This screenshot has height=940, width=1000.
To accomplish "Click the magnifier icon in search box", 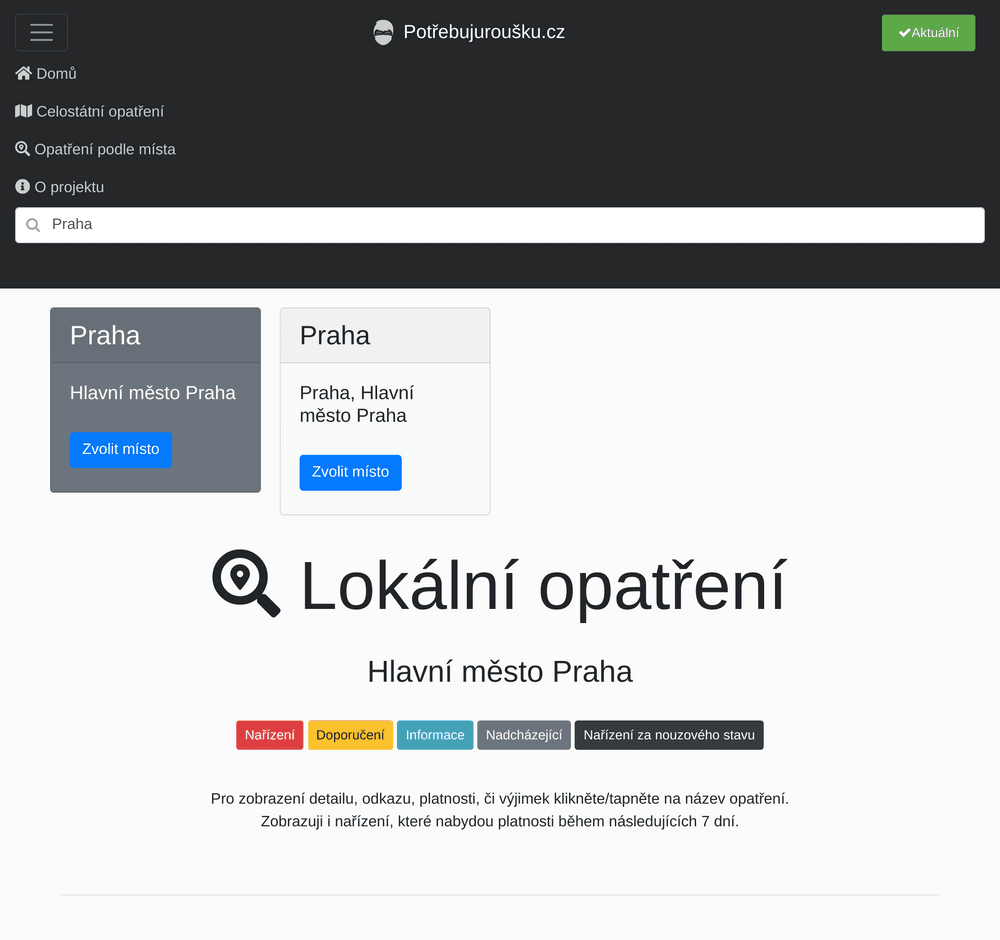I will point(33,225).
